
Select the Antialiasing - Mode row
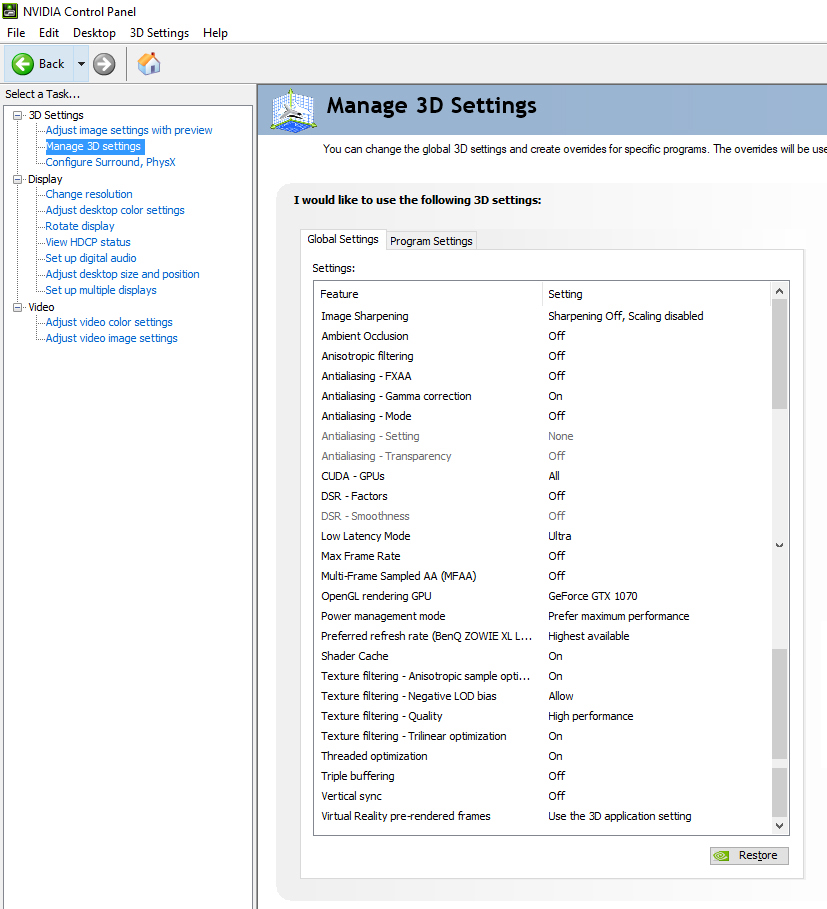coord(543,416)
